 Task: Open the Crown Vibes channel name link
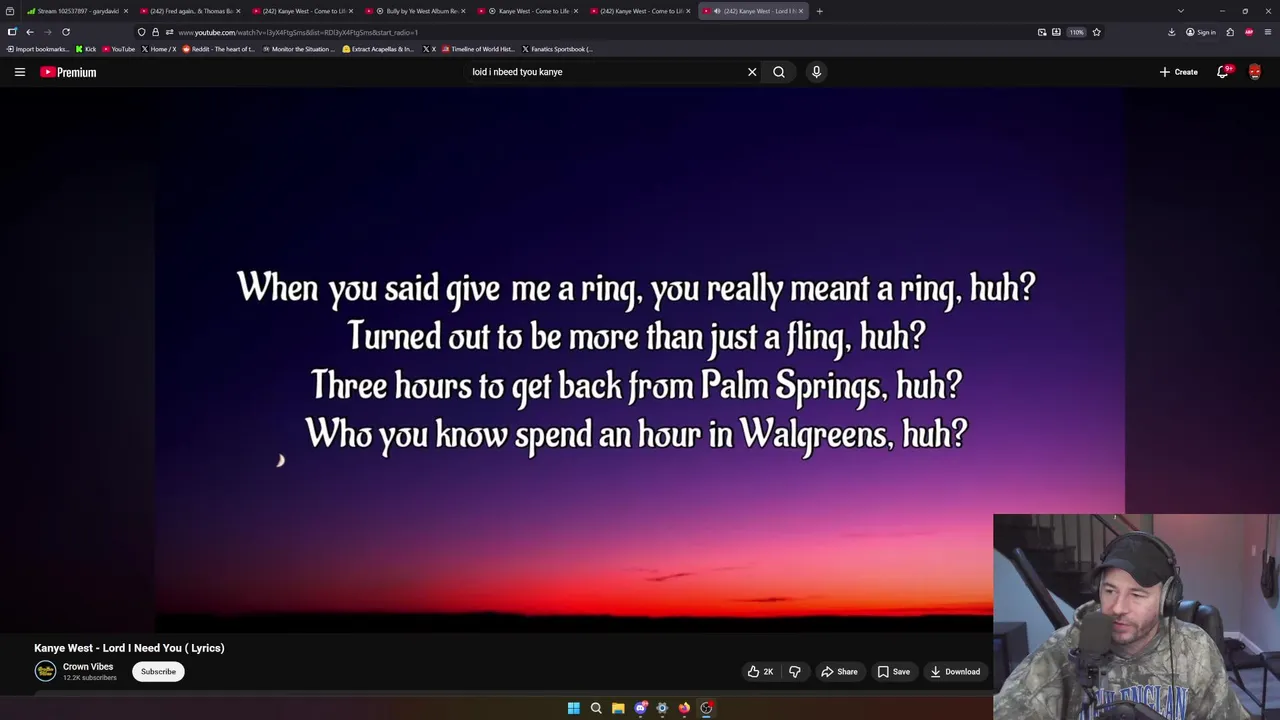coord(88,667)
